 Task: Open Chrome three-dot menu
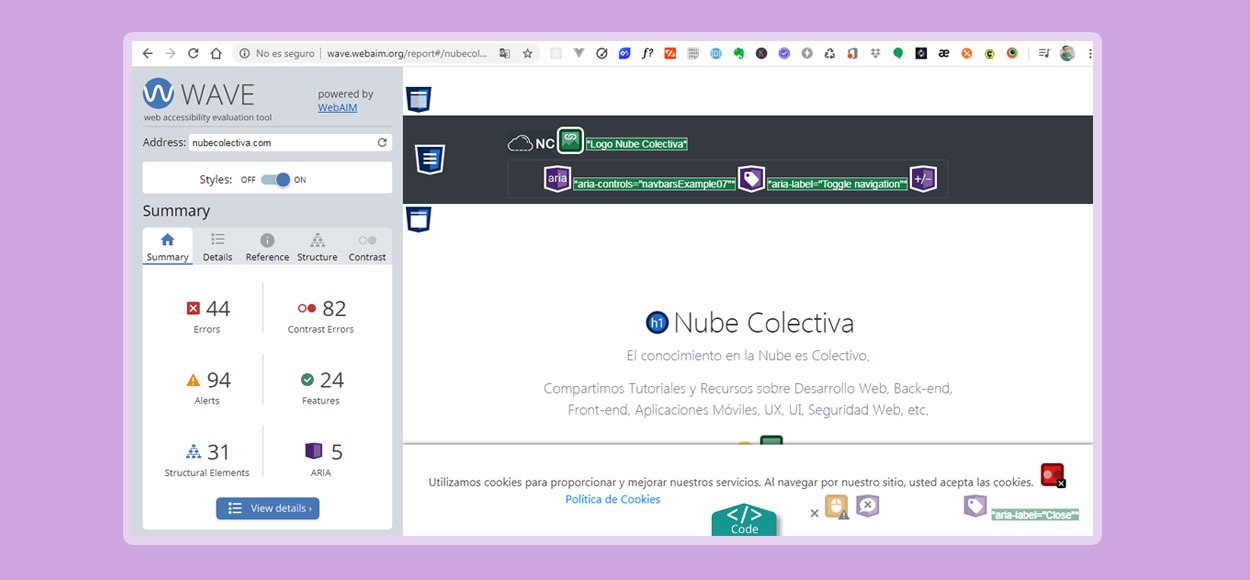(x=1089, y=53)
